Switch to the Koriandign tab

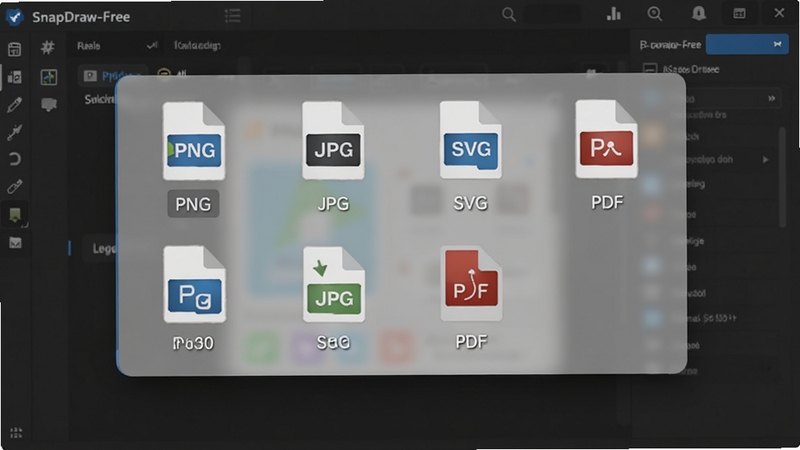(x=197, y=45)
